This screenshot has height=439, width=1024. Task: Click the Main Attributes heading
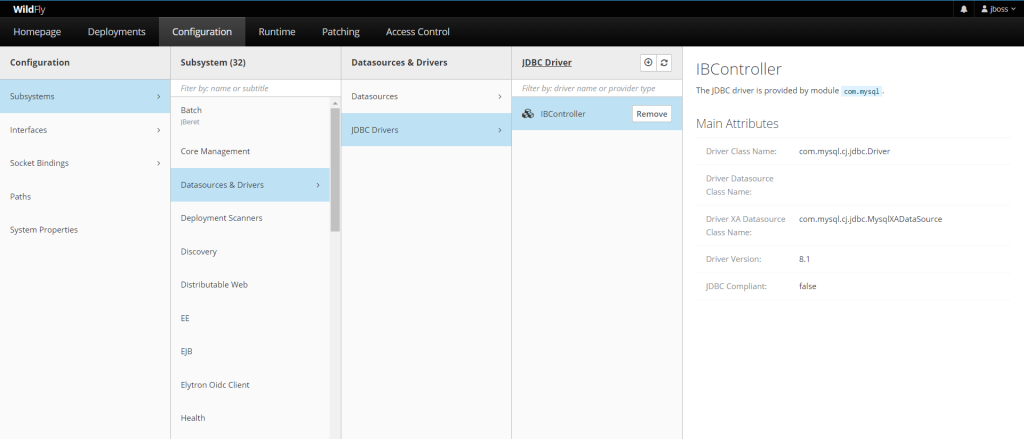[737, 123]
